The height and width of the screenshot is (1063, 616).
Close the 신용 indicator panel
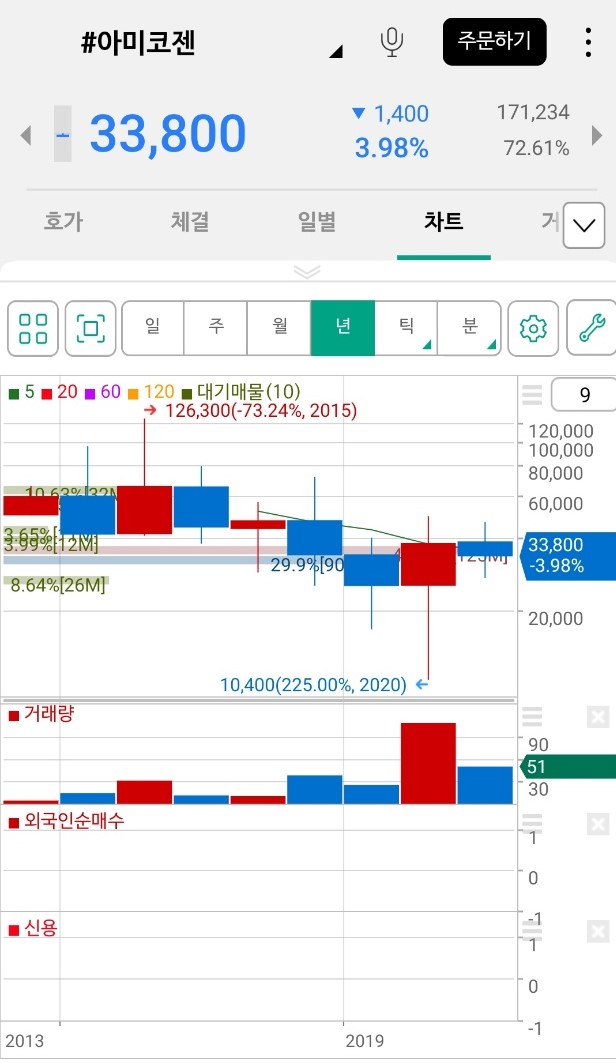click(x=598, y=931)
